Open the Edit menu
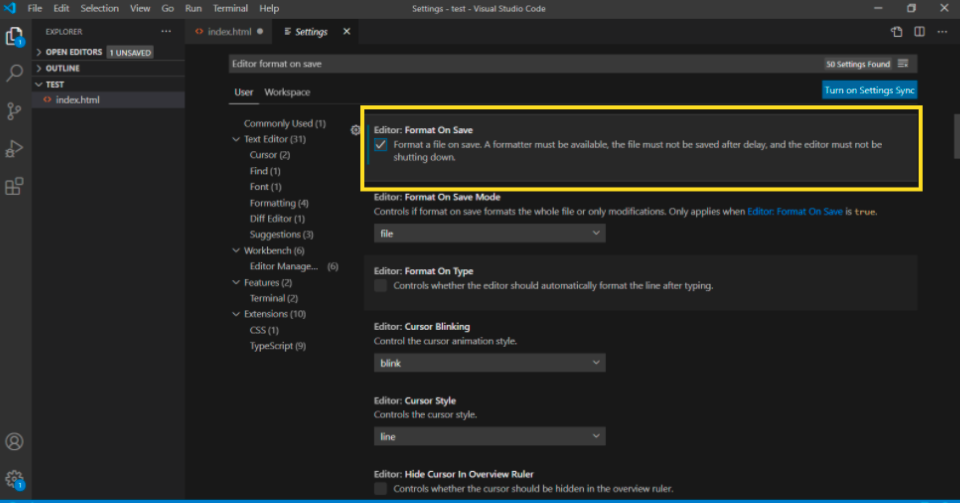The height and width of the screenshot is (503, 960). (x=61, y=9)
